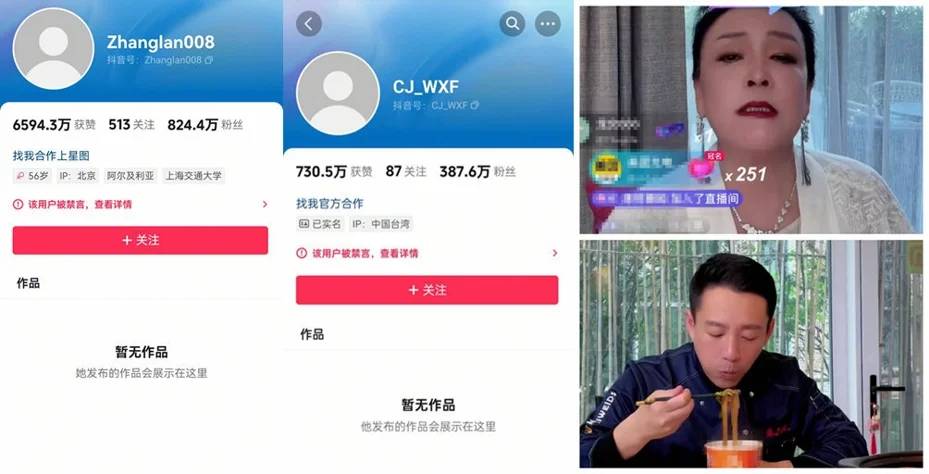929x474 pixels.
Task: Open 找我官方合作 link
Action: tap(329, 204)
